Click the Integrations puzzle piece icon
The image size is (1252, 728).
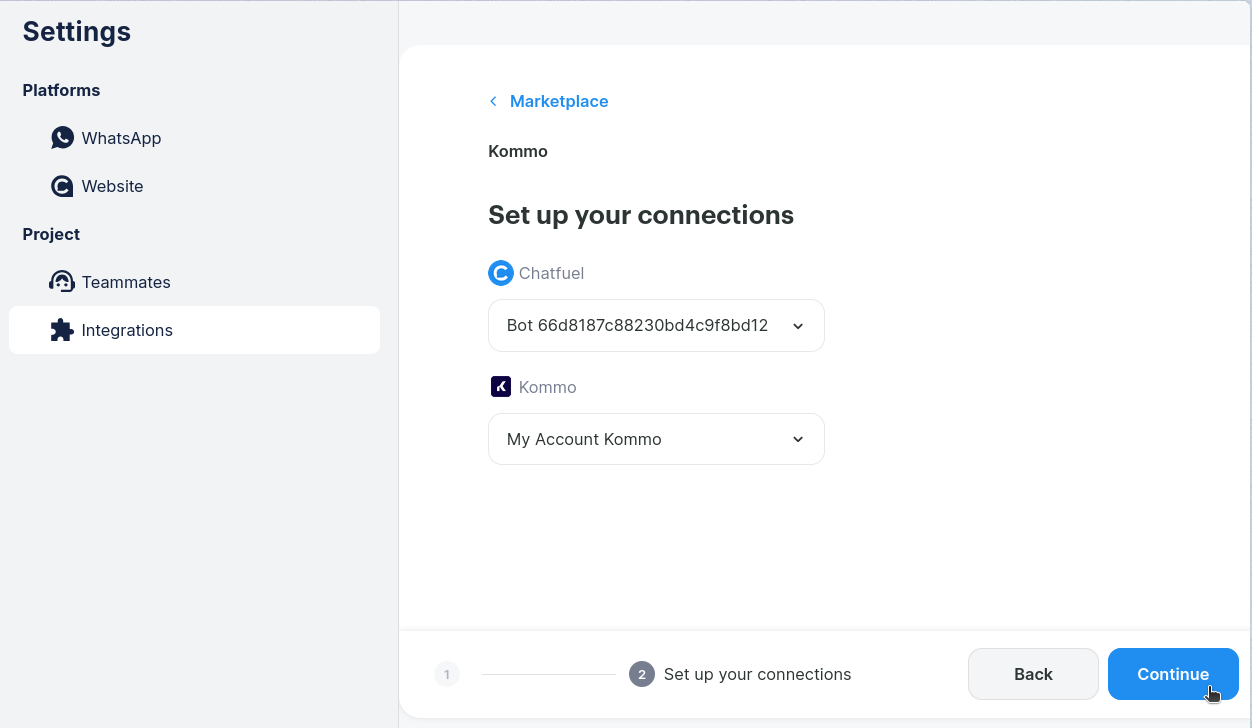tap(62, 330)
